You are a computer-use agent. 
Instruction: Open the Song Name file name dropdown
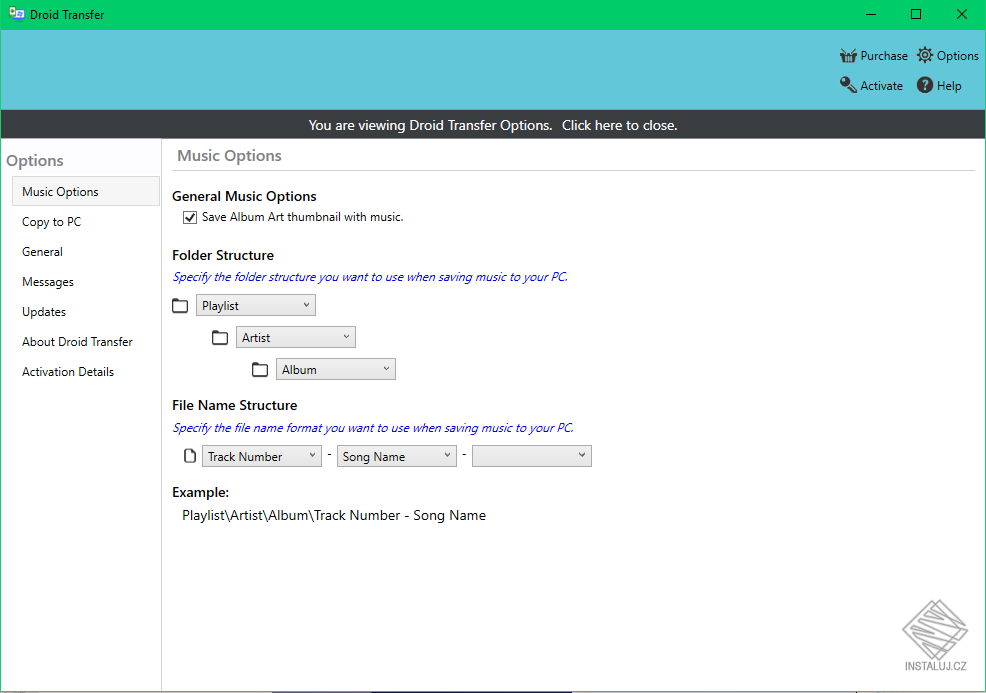(397, 457)
